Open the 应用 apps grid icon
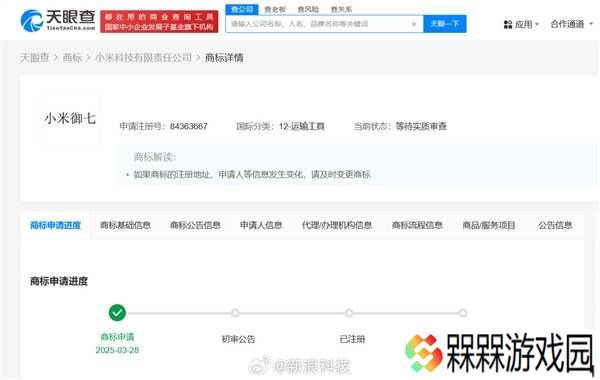This screenshot has width=600, height=380. [508, 24]
